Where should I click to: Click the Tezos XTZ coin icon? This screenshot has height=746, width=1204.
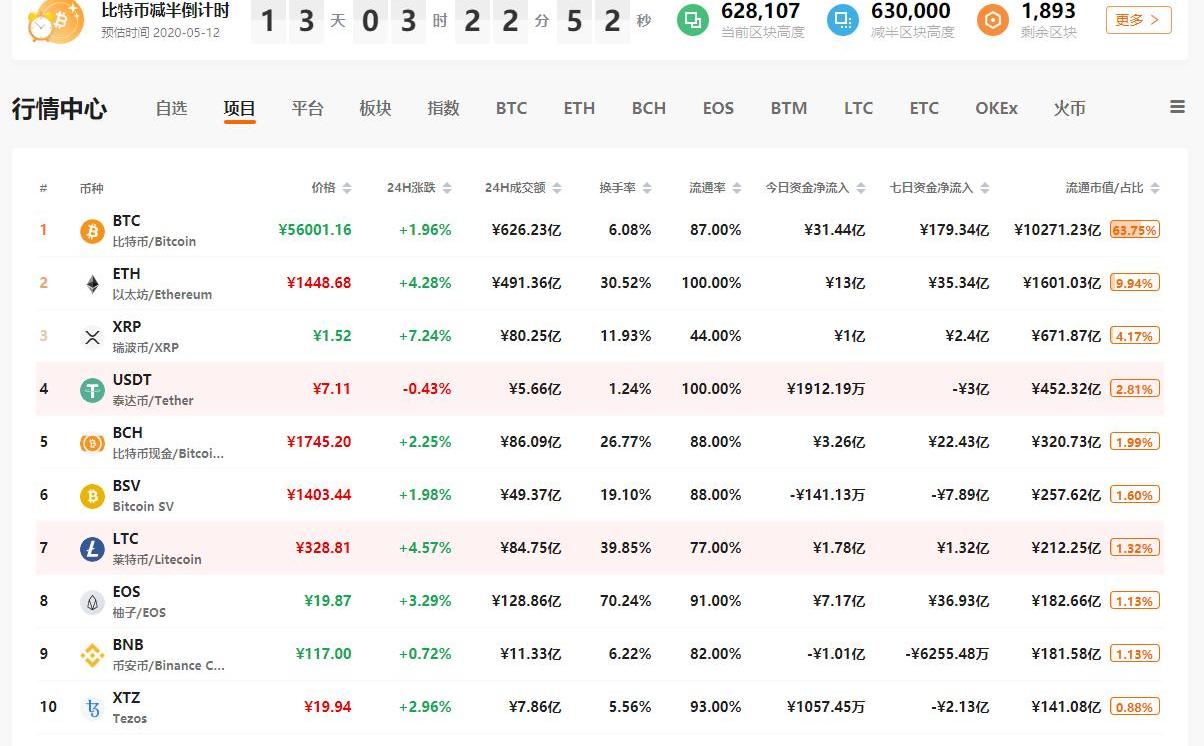coord(92,708)
